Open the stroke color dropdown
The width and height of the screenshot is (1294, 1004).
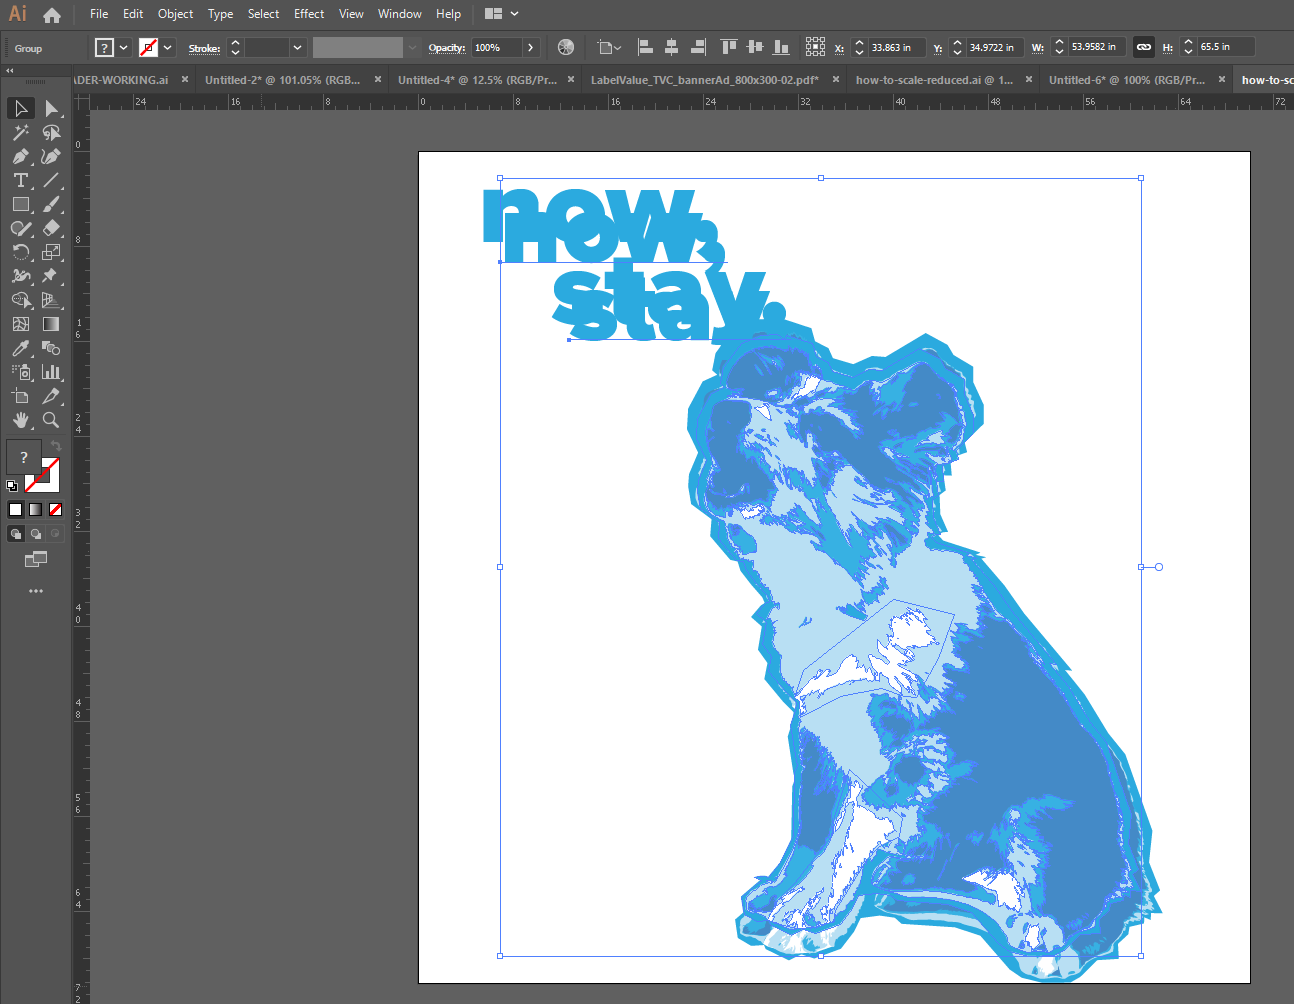point(168,47)
